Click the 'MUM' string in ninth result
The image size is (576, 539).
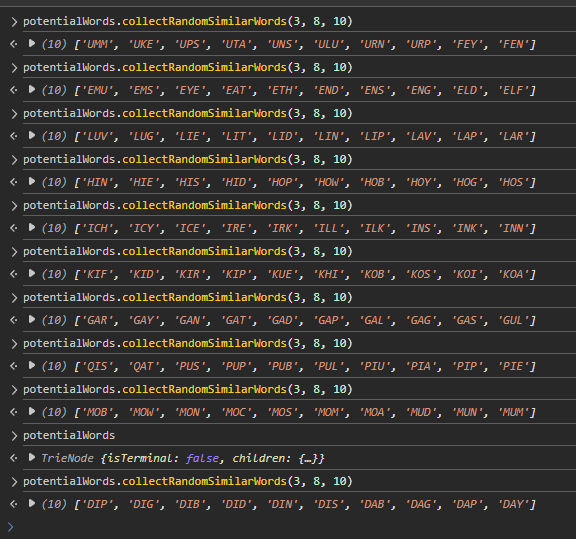[x=513, y=412]
